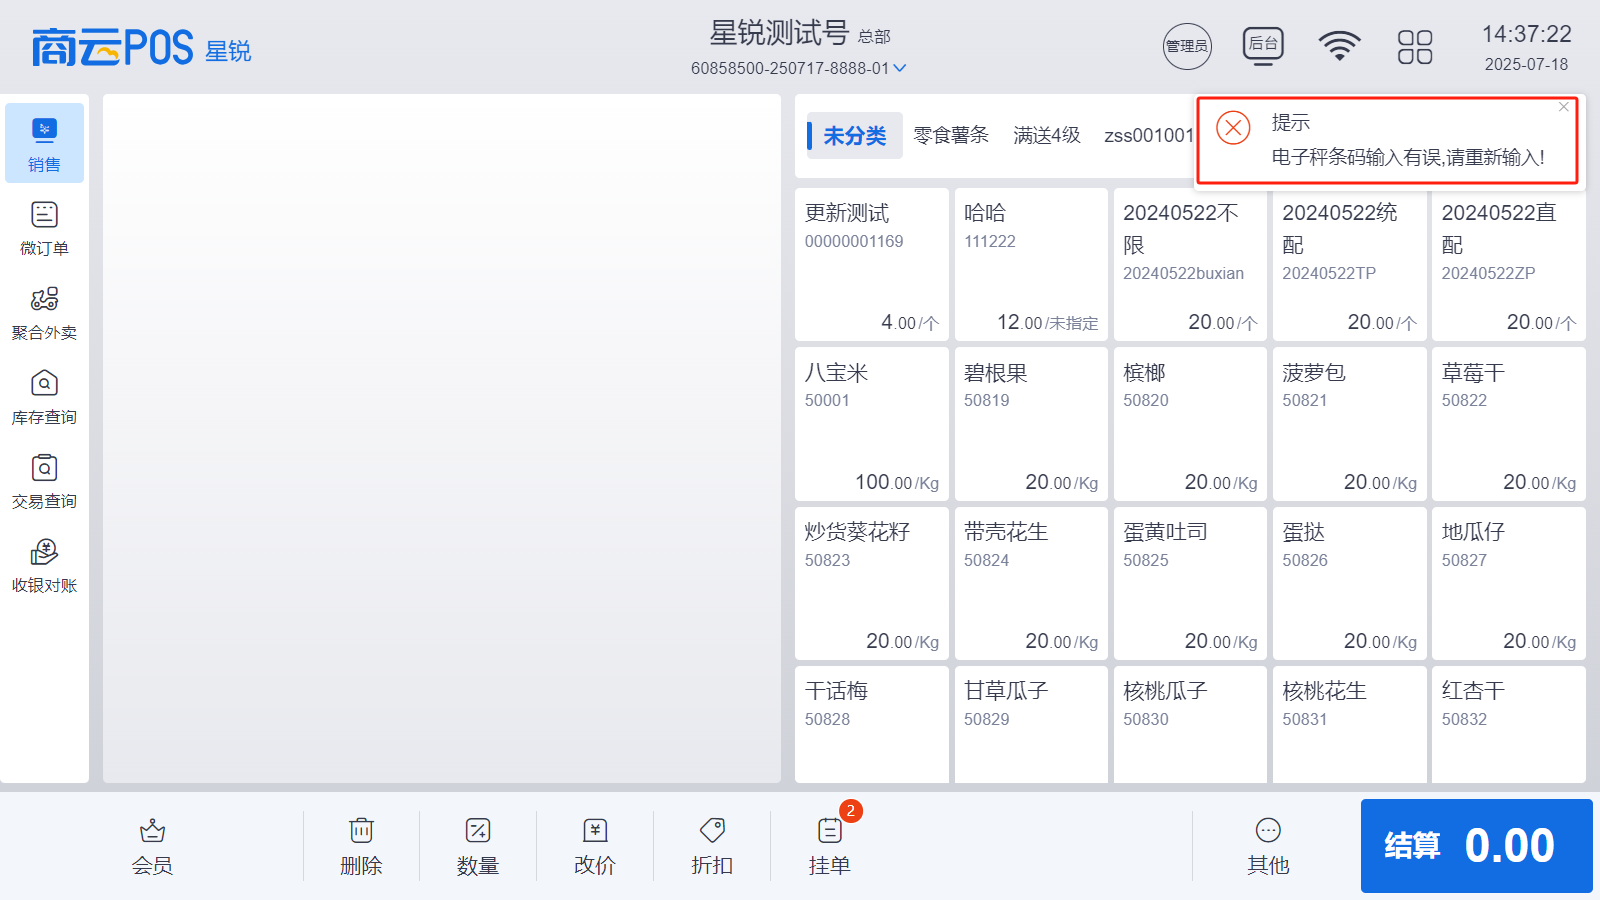Image resolution: width=1600 pixels, height=900 pixels.
Task: Select 菠萝包 product card
Action: tap(1350, 424)
